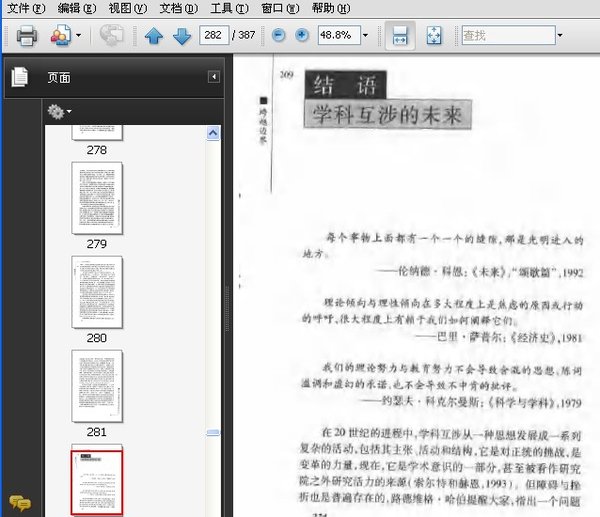
Task: Click the page number field showing 282
Action: (214, 35)
